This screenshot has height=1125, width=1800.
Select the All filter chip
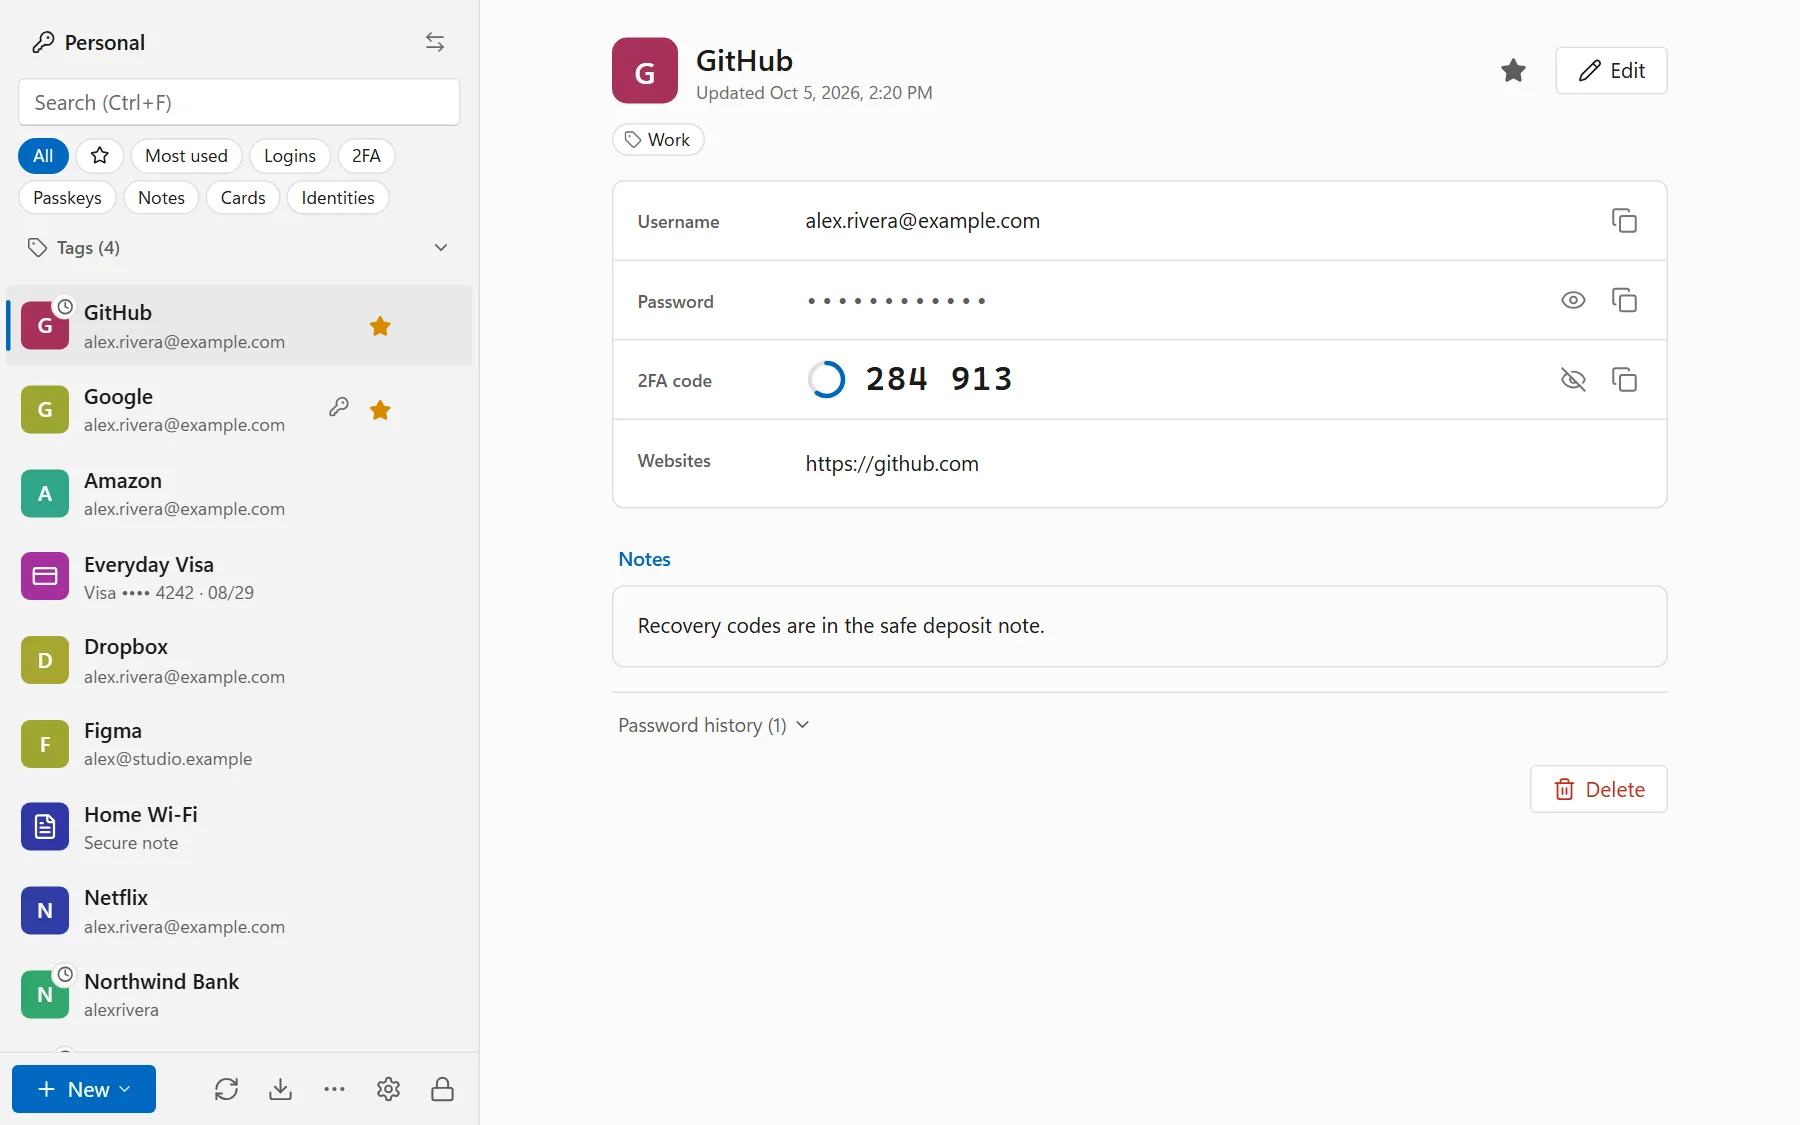click(x=43, y=156)
